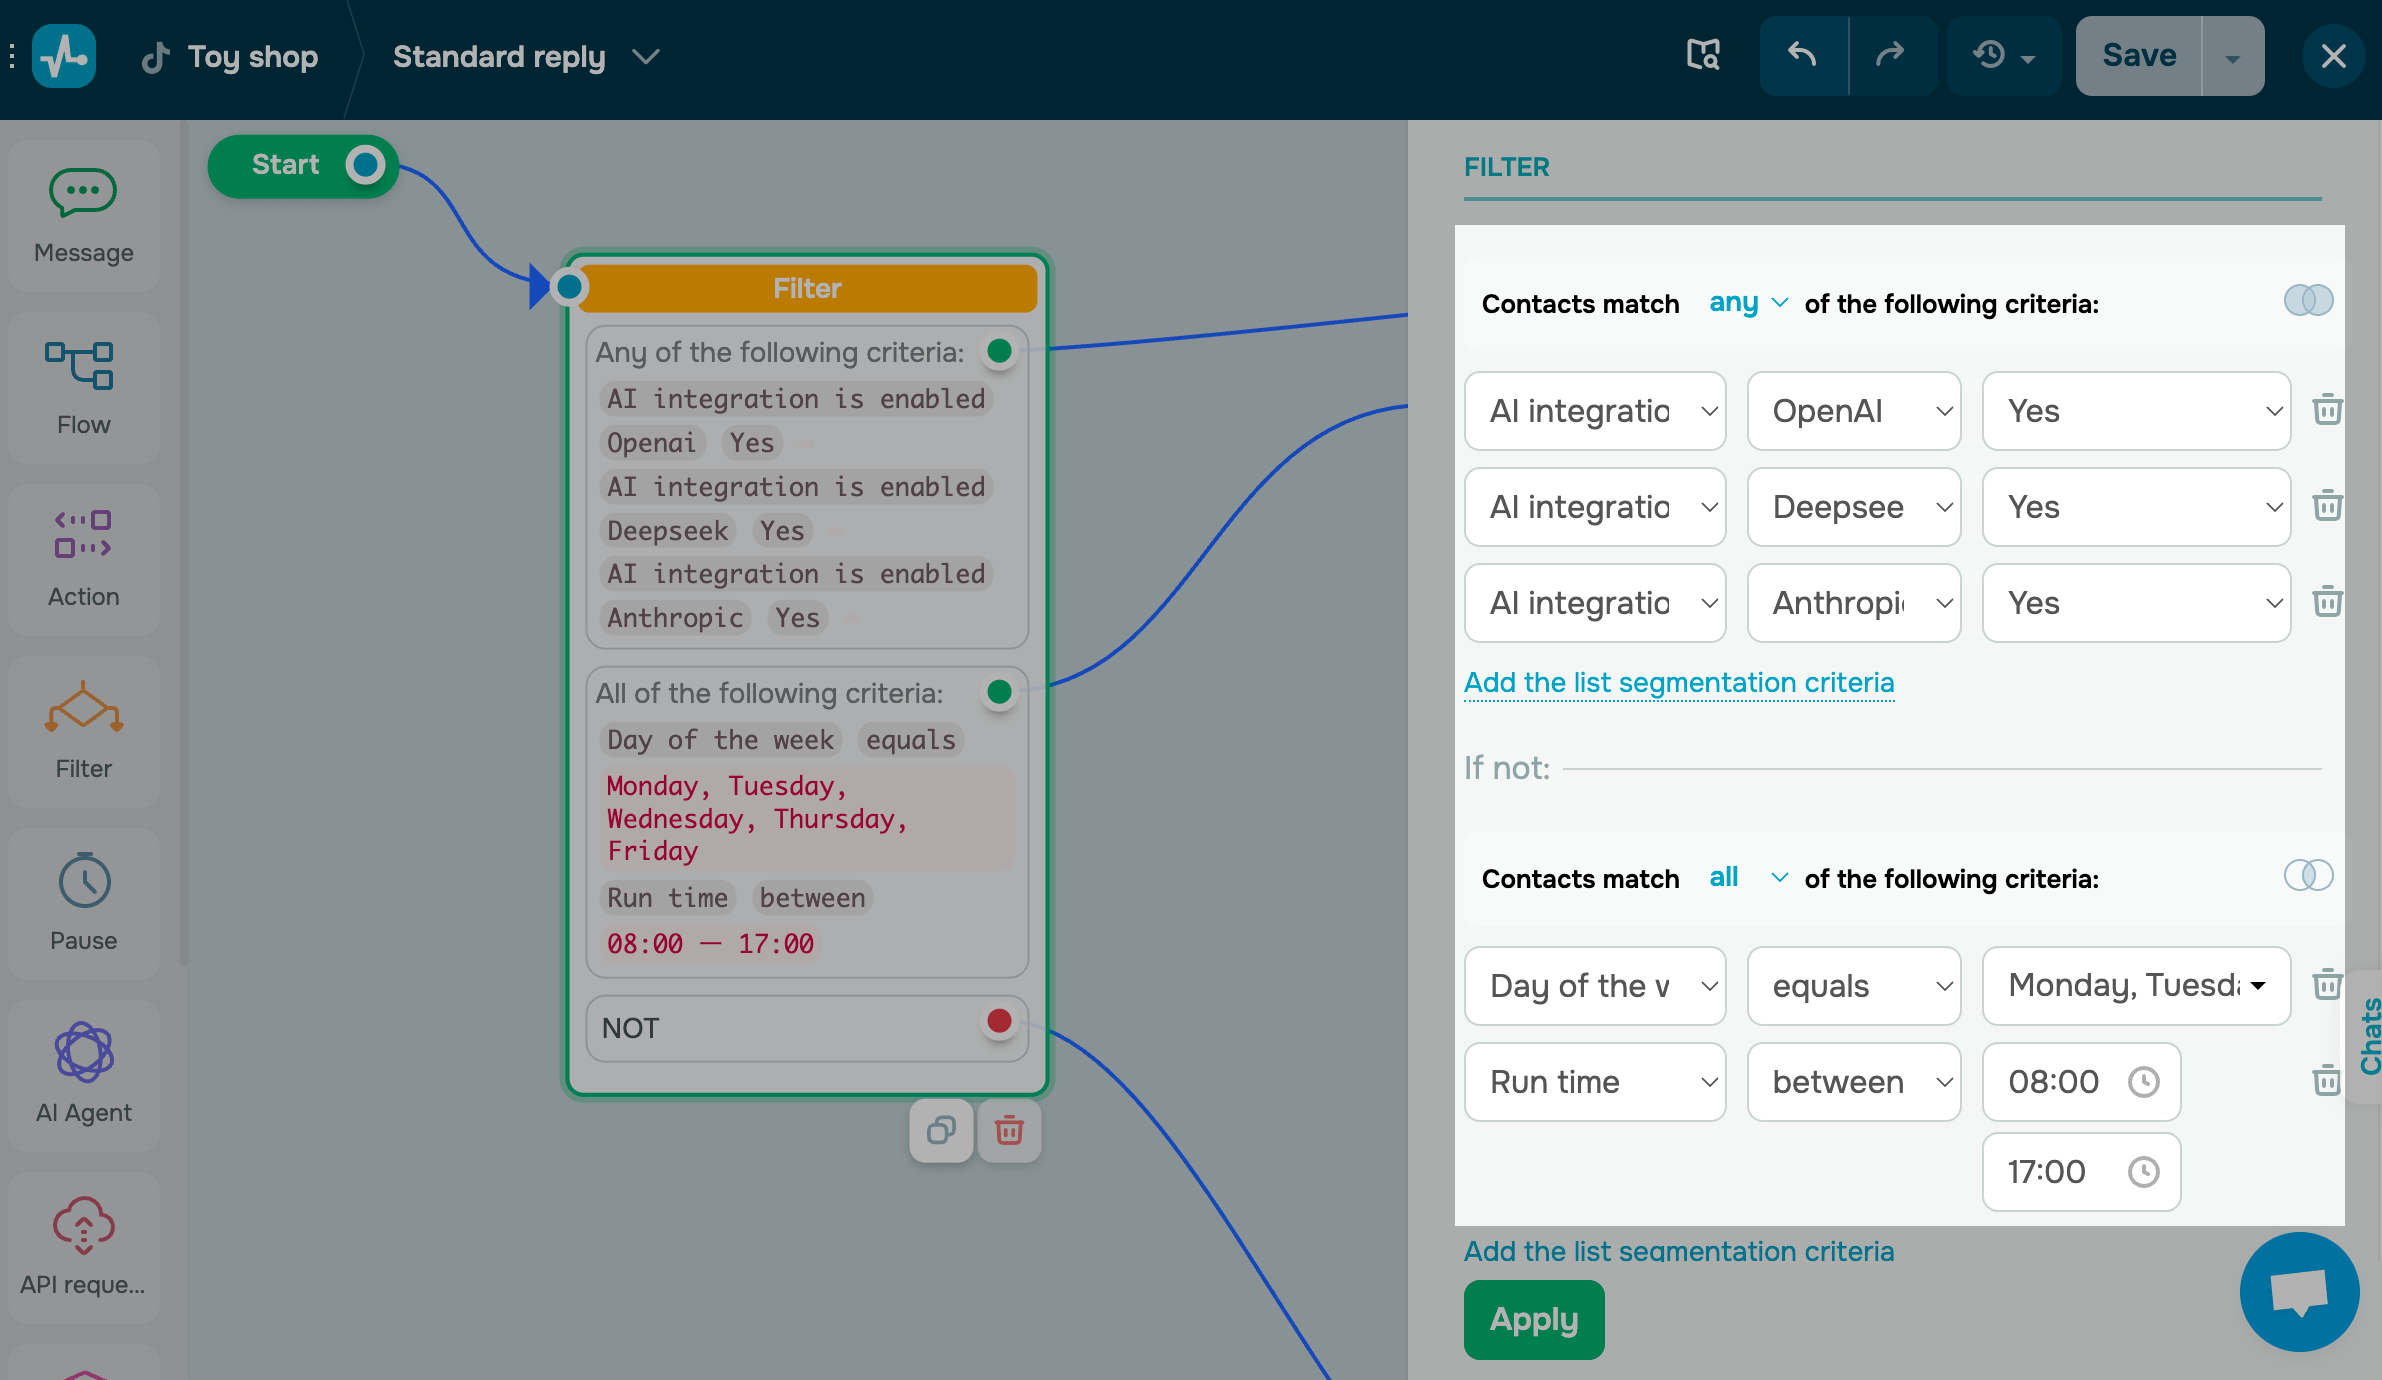The height and width of the screenshot is (1380, 2382).
Task: Toggle the 'all' criteria group switch
Action: click(2308, 876)
